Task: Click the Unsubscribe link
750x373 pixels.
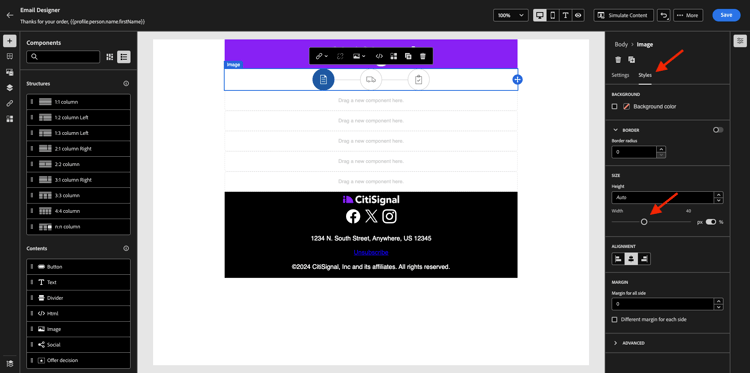Action: [371, 252]
